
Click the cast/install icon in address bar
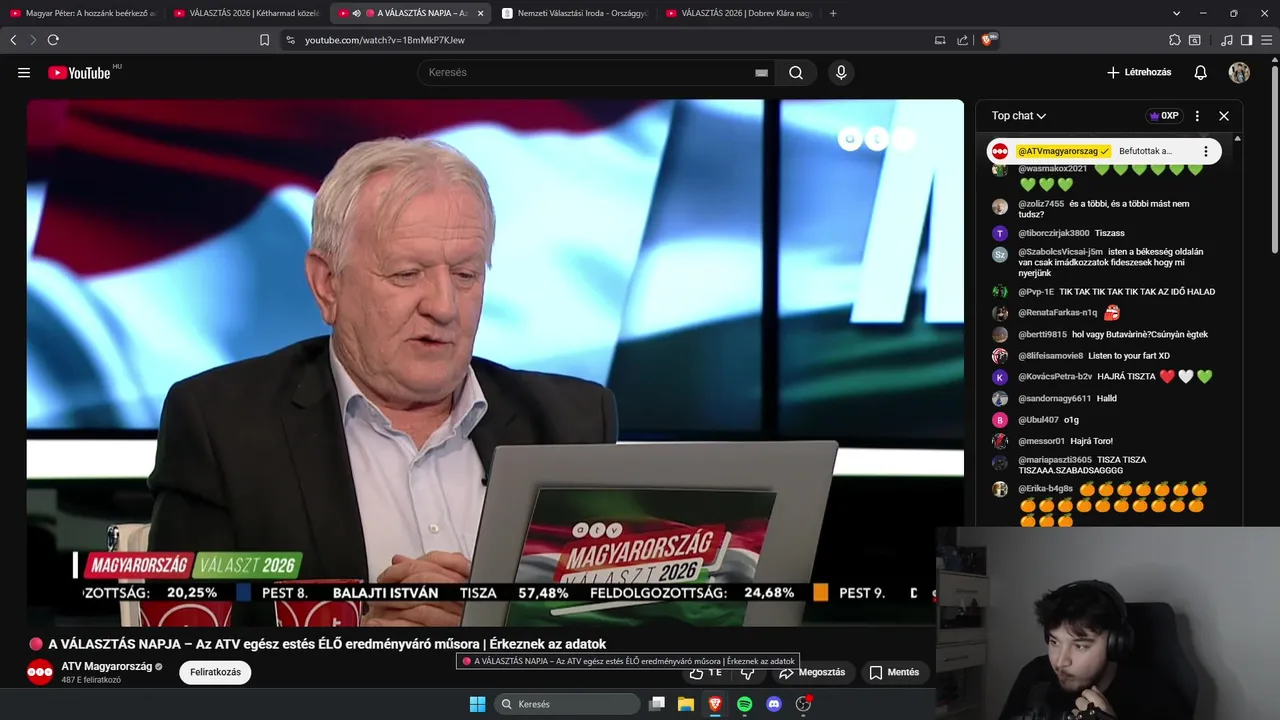click(x=940, y=40)
